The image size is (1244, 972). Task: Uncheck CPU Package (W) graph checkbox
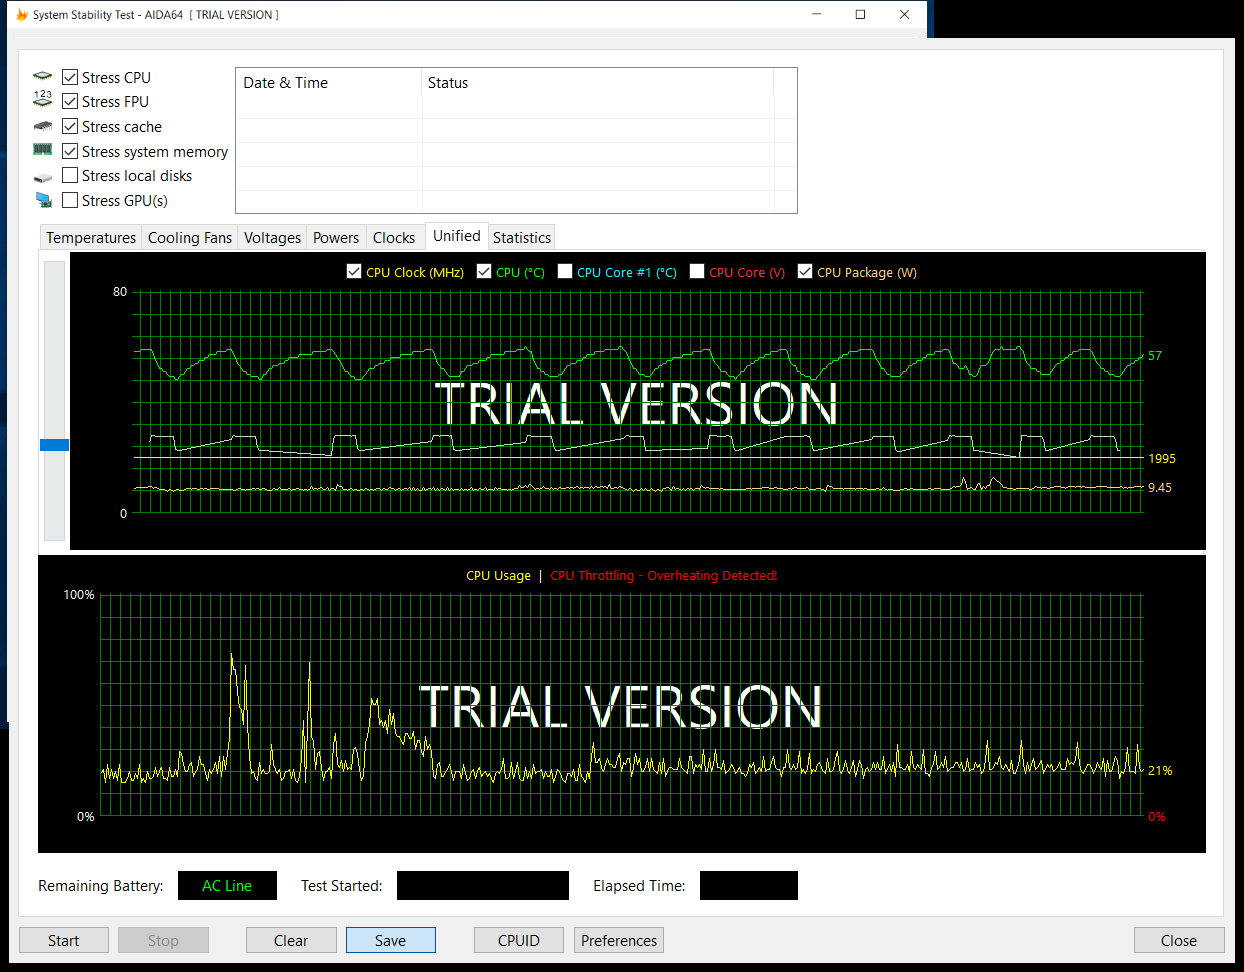point(805,271)
